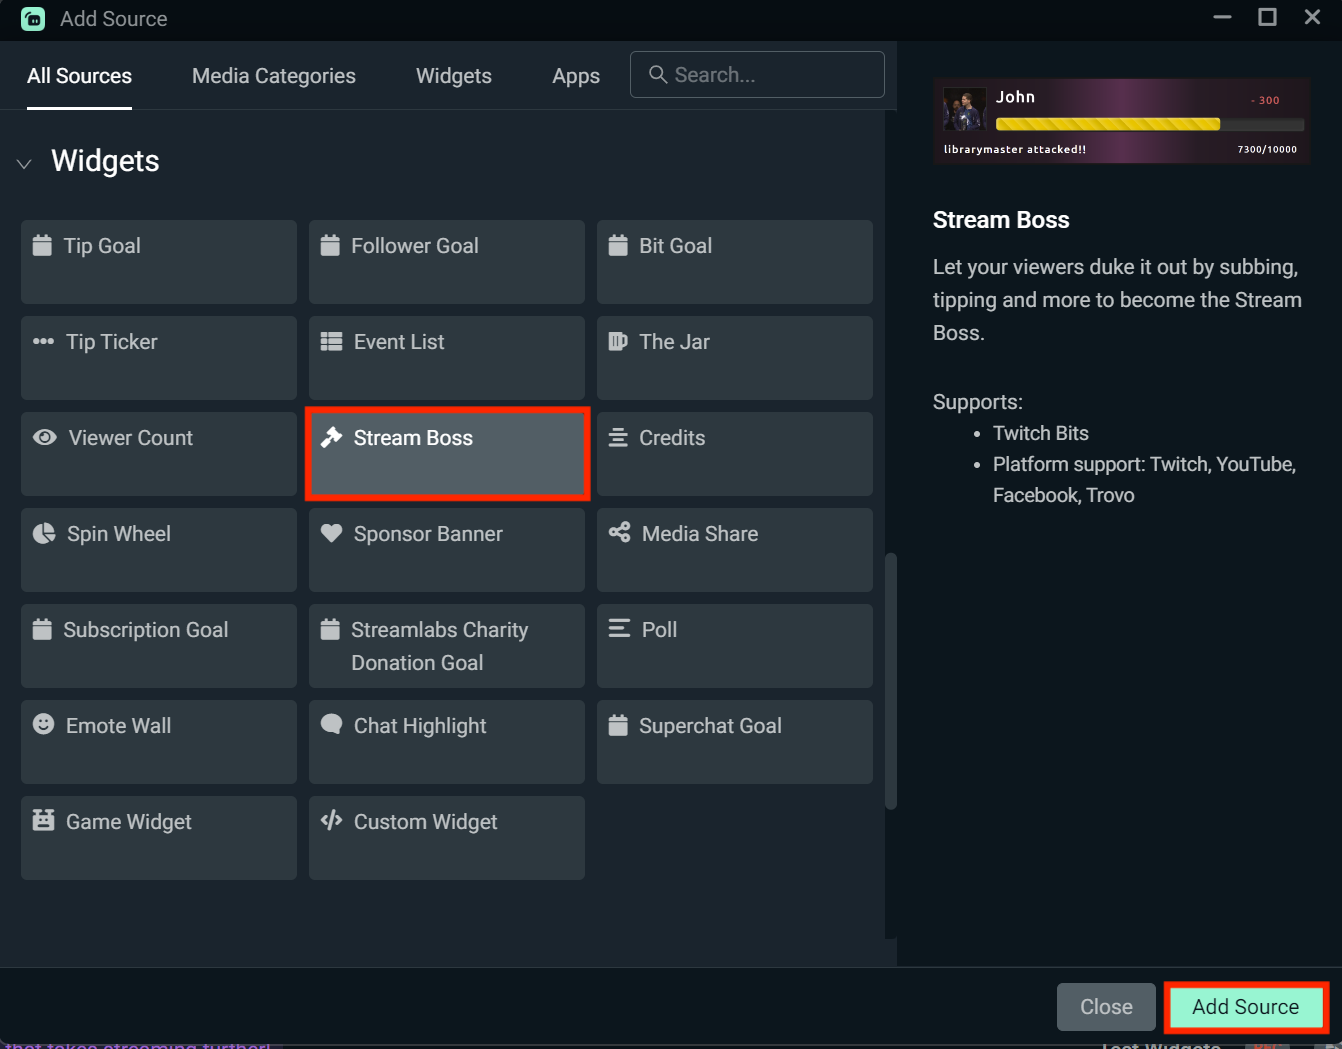Click the Spin Wheel pie chart icon
1342x1049 pixels.
tap(44, 533)
